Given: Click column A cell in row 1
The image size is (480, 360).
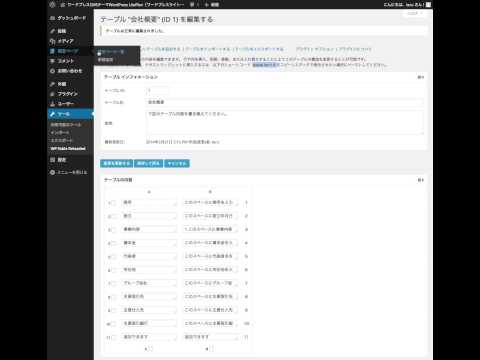Looking at the screenshot, I should click(x=149, y=203).
